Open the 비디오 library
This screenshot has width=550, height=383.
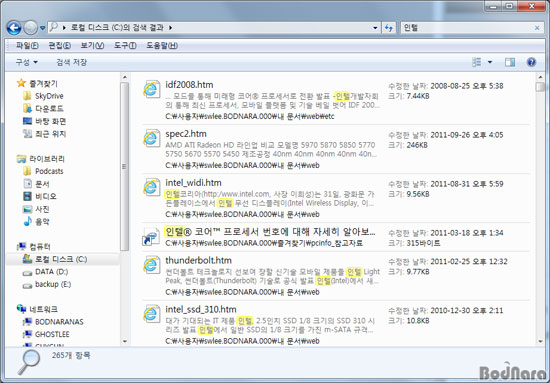pos(40,196)
